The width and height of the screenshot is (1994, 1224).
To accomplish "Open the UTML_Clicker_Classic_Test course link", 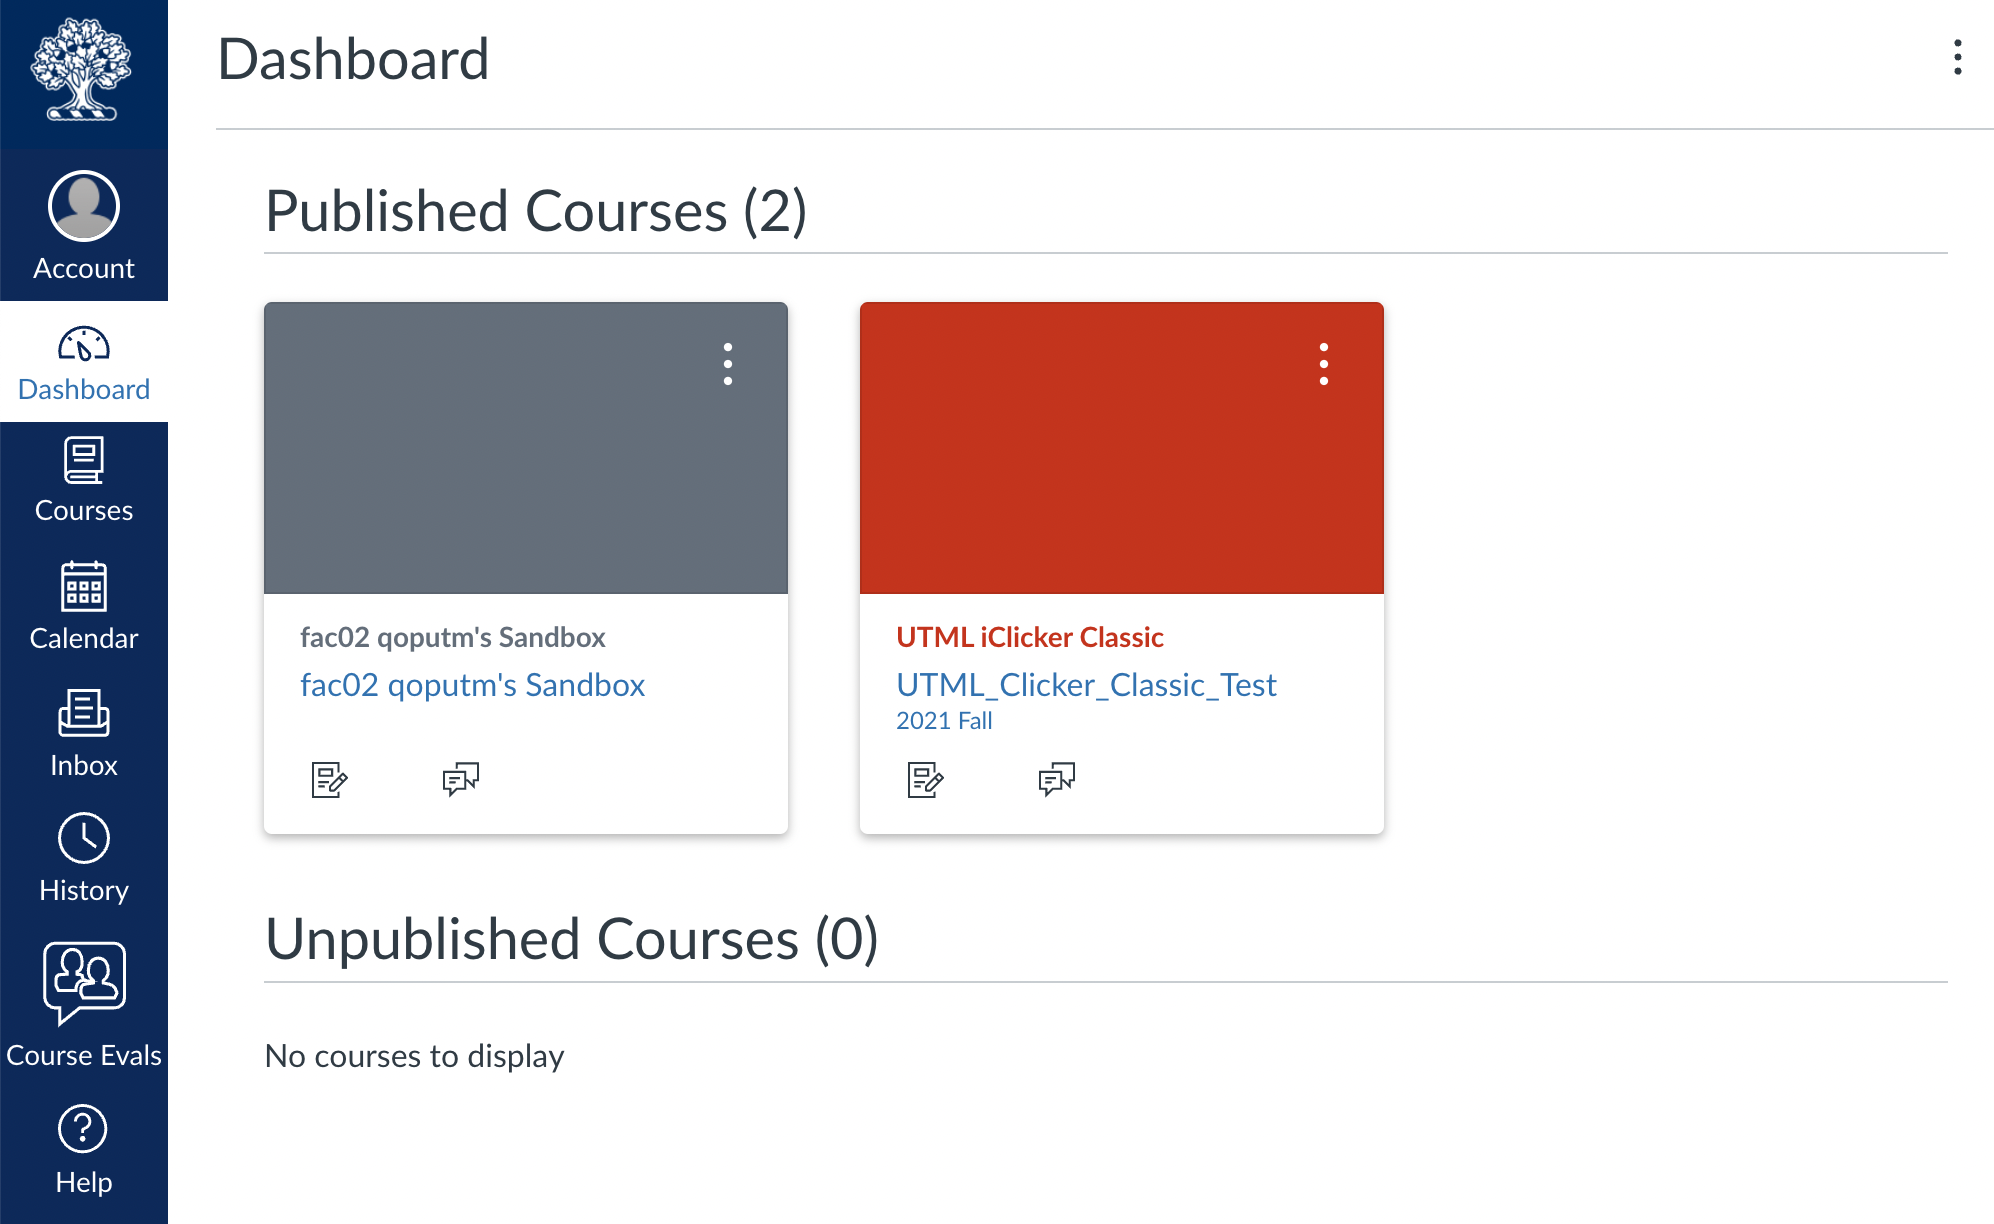I will [1086, 685].
